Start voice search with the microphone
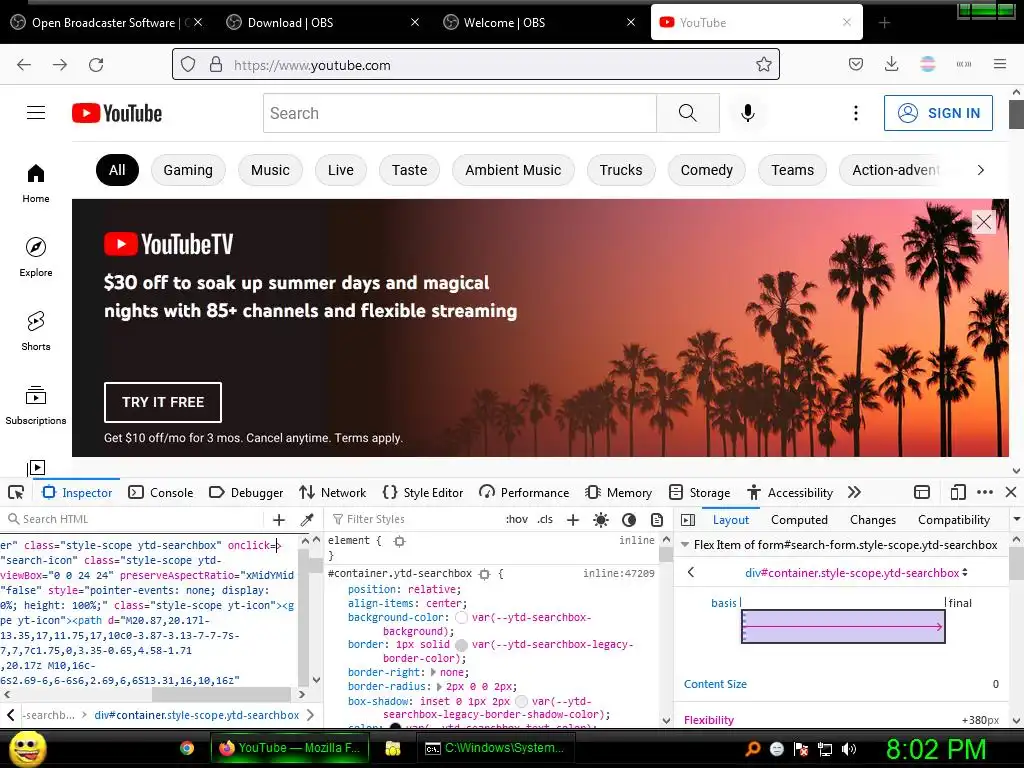Image resolution: width=1024 pixels, height=768 pixels. tap(748, 113)
